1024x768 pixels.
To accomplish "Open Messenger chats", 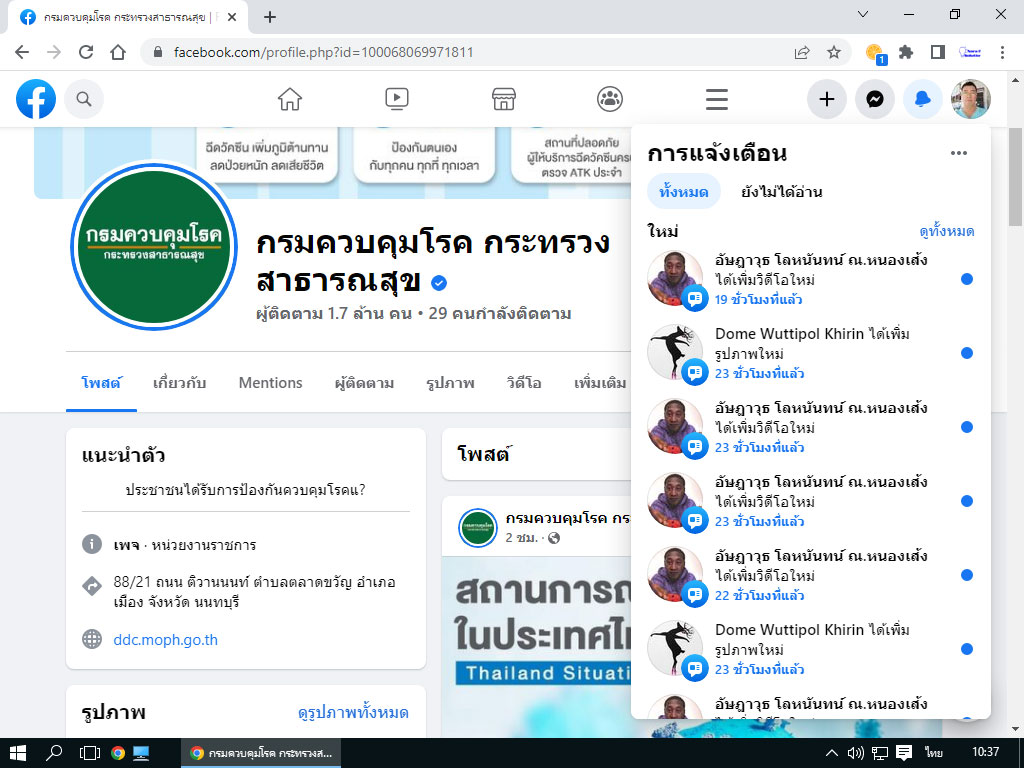I will [x=875, y=99].
